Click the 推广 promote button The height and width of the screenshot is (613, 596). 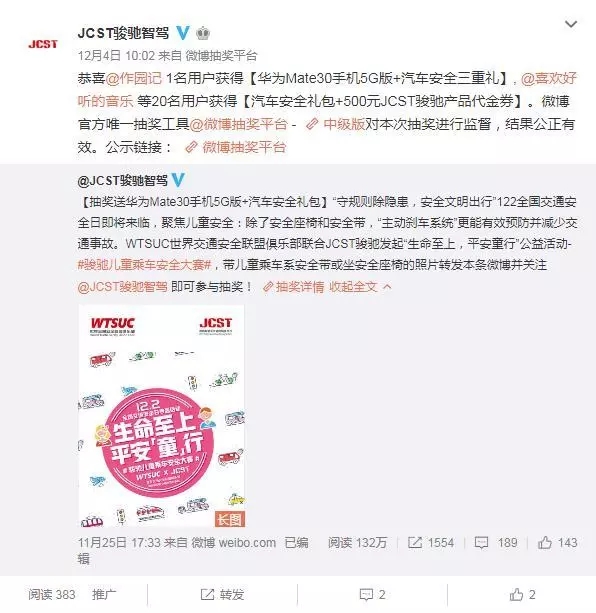point(104,595)
